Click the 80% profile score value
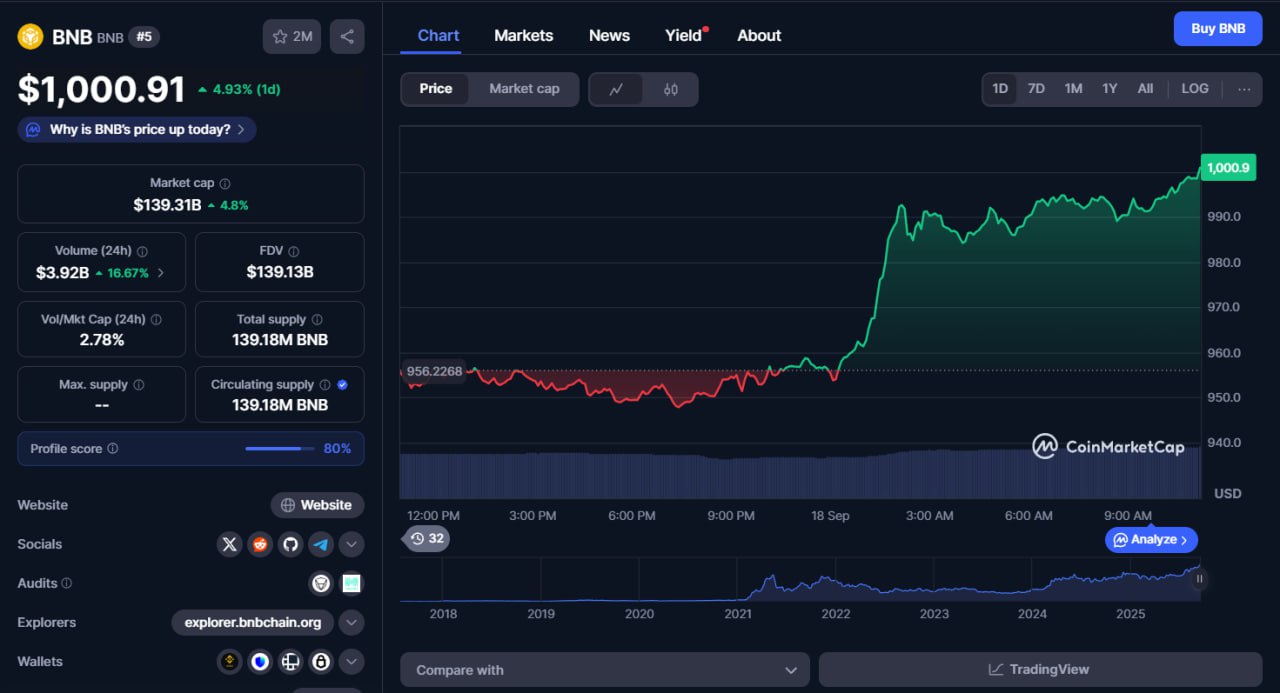This screenshot has height=693, width=1280. tap(337, 449)
